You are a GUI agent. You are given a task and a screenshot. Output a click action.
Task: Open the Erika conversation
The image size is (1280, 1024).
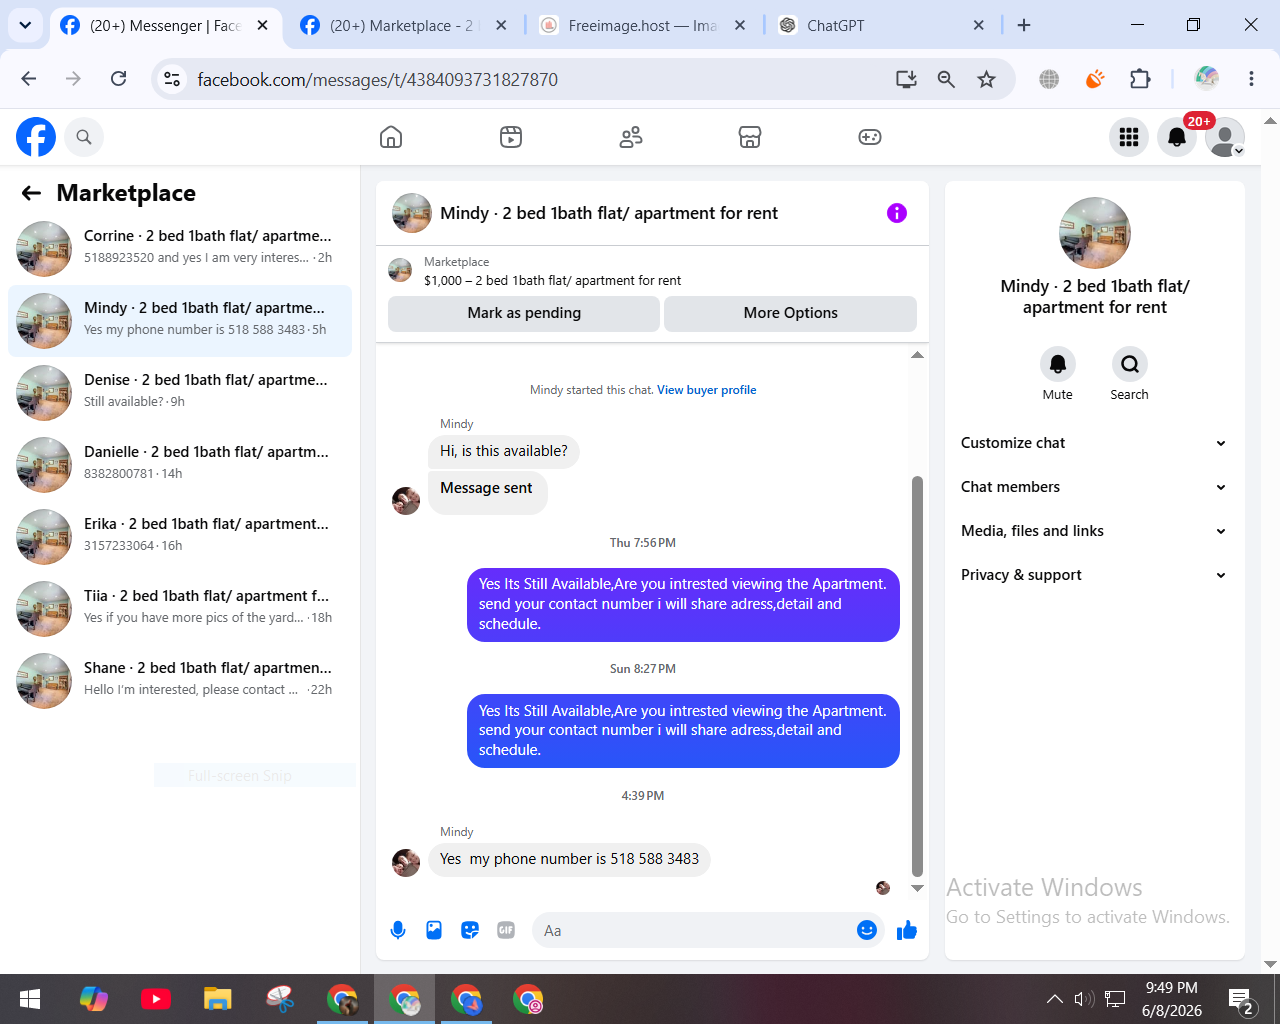point(180,537)
